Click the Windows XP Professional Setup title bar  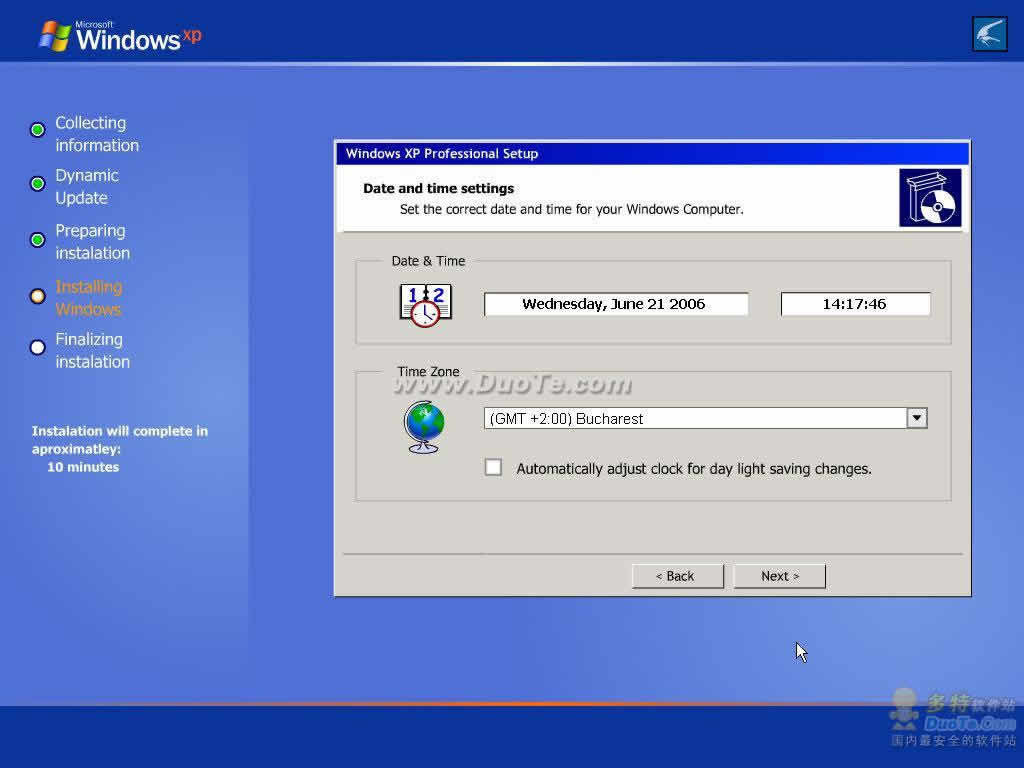(x=652, y=153)
